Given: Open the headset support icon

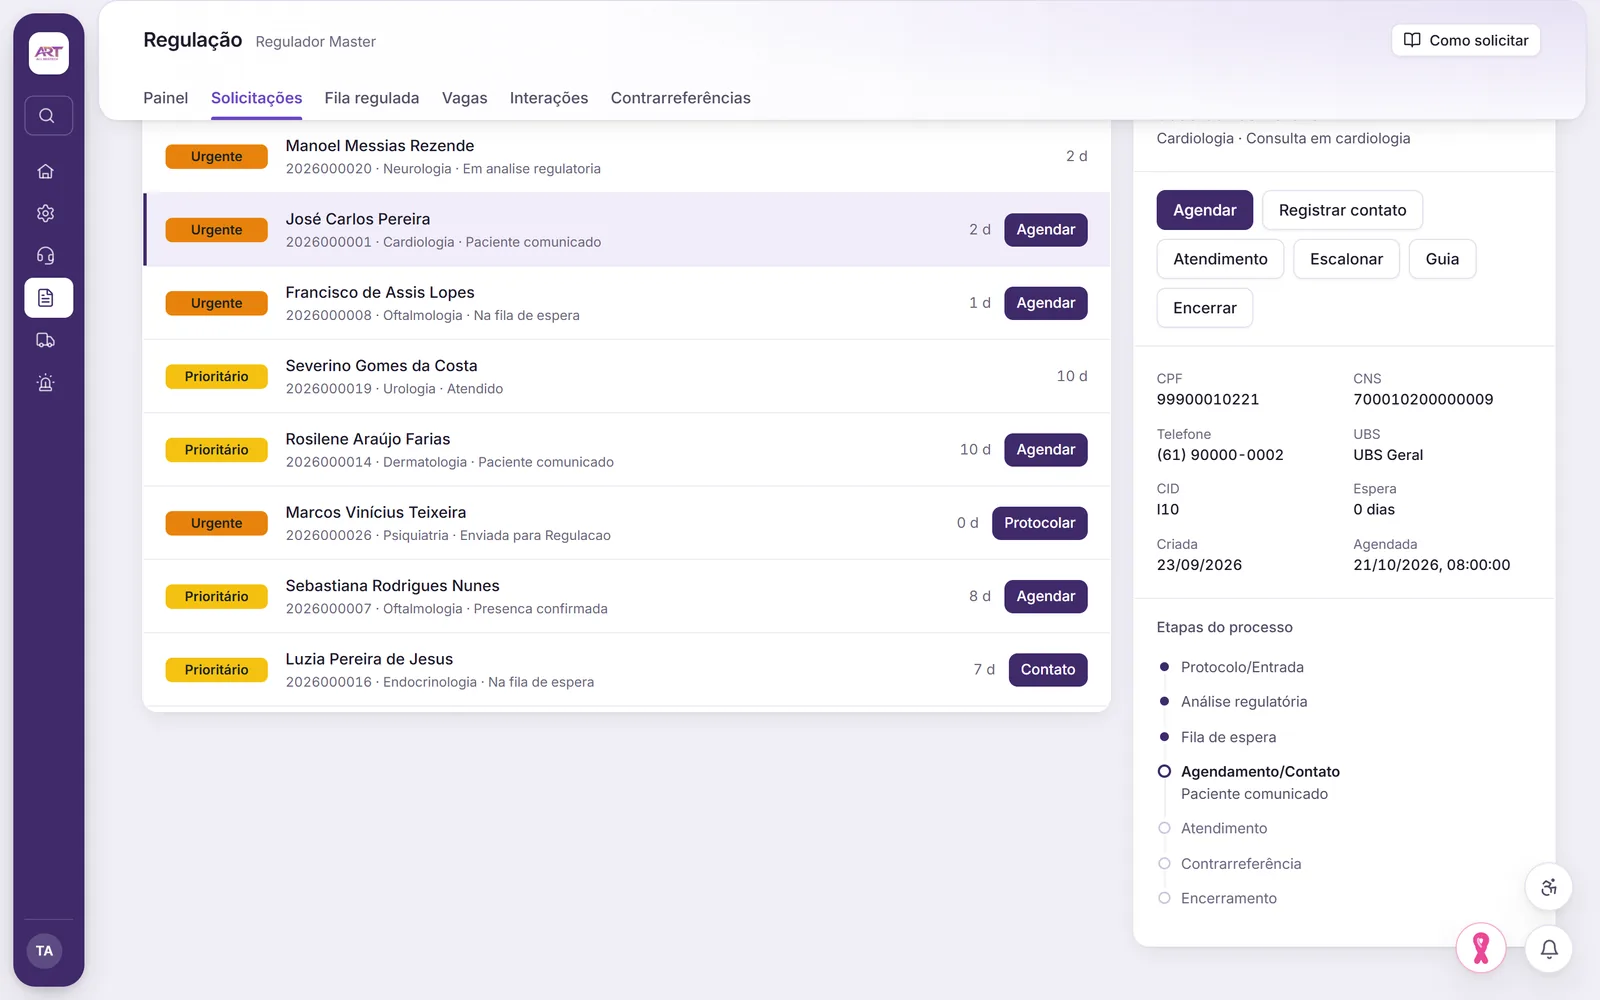Looking at the screenshot, I should (46, 256).
